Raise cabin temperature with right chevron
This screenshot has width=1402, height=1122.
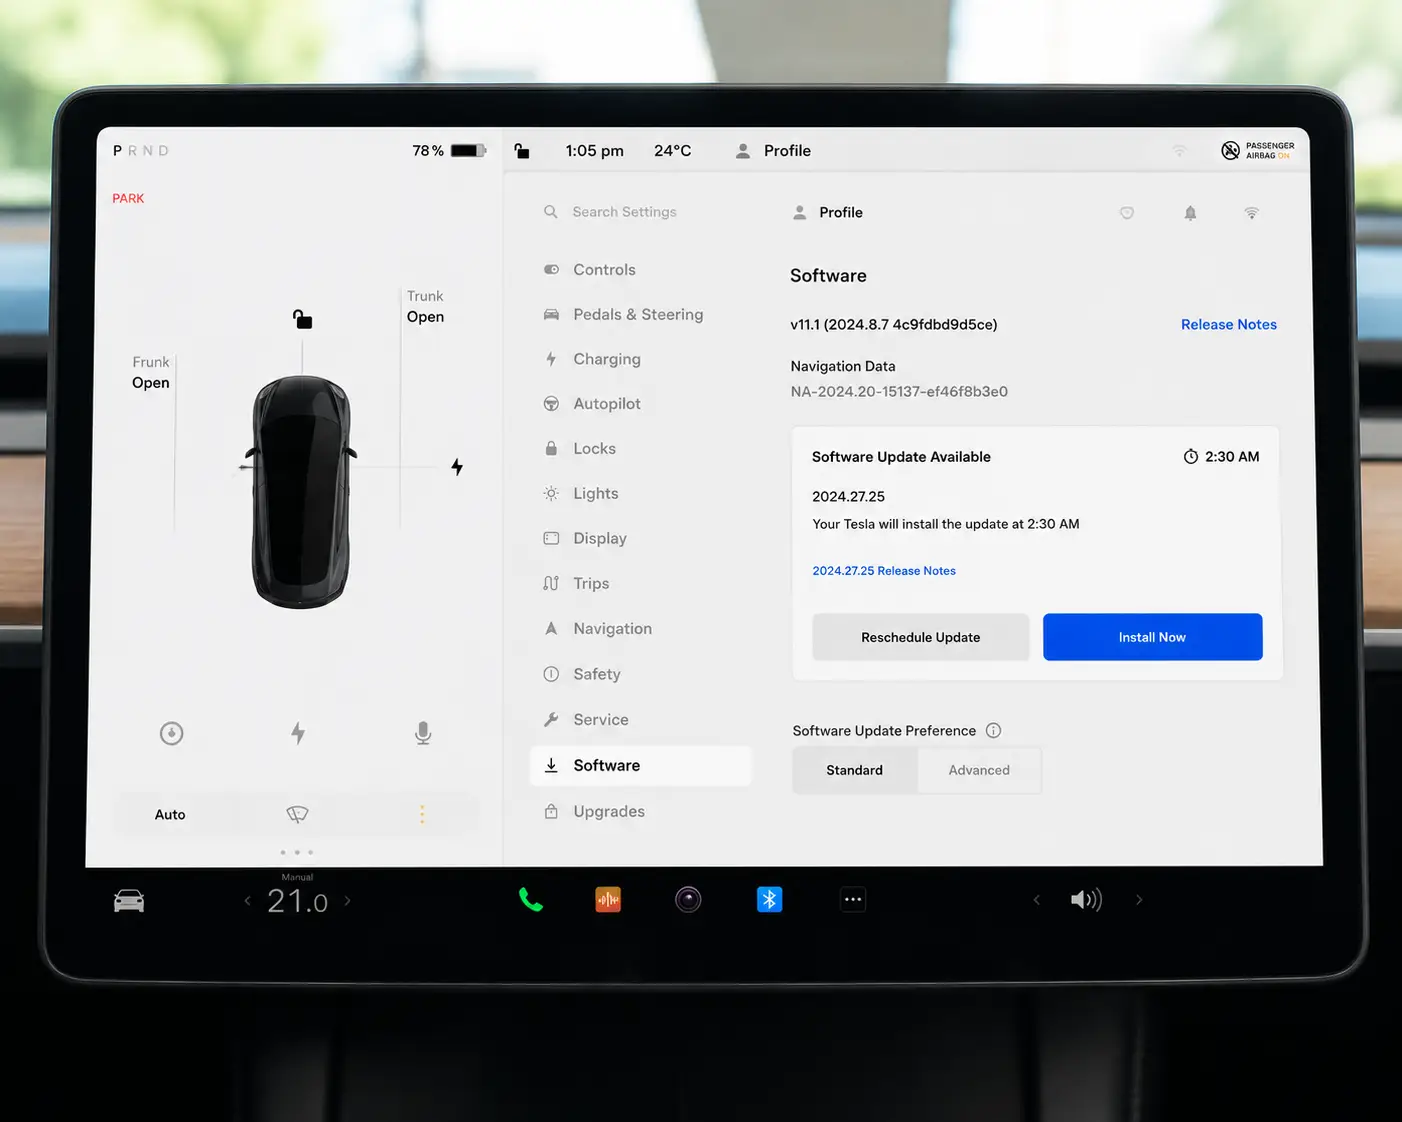348,901
